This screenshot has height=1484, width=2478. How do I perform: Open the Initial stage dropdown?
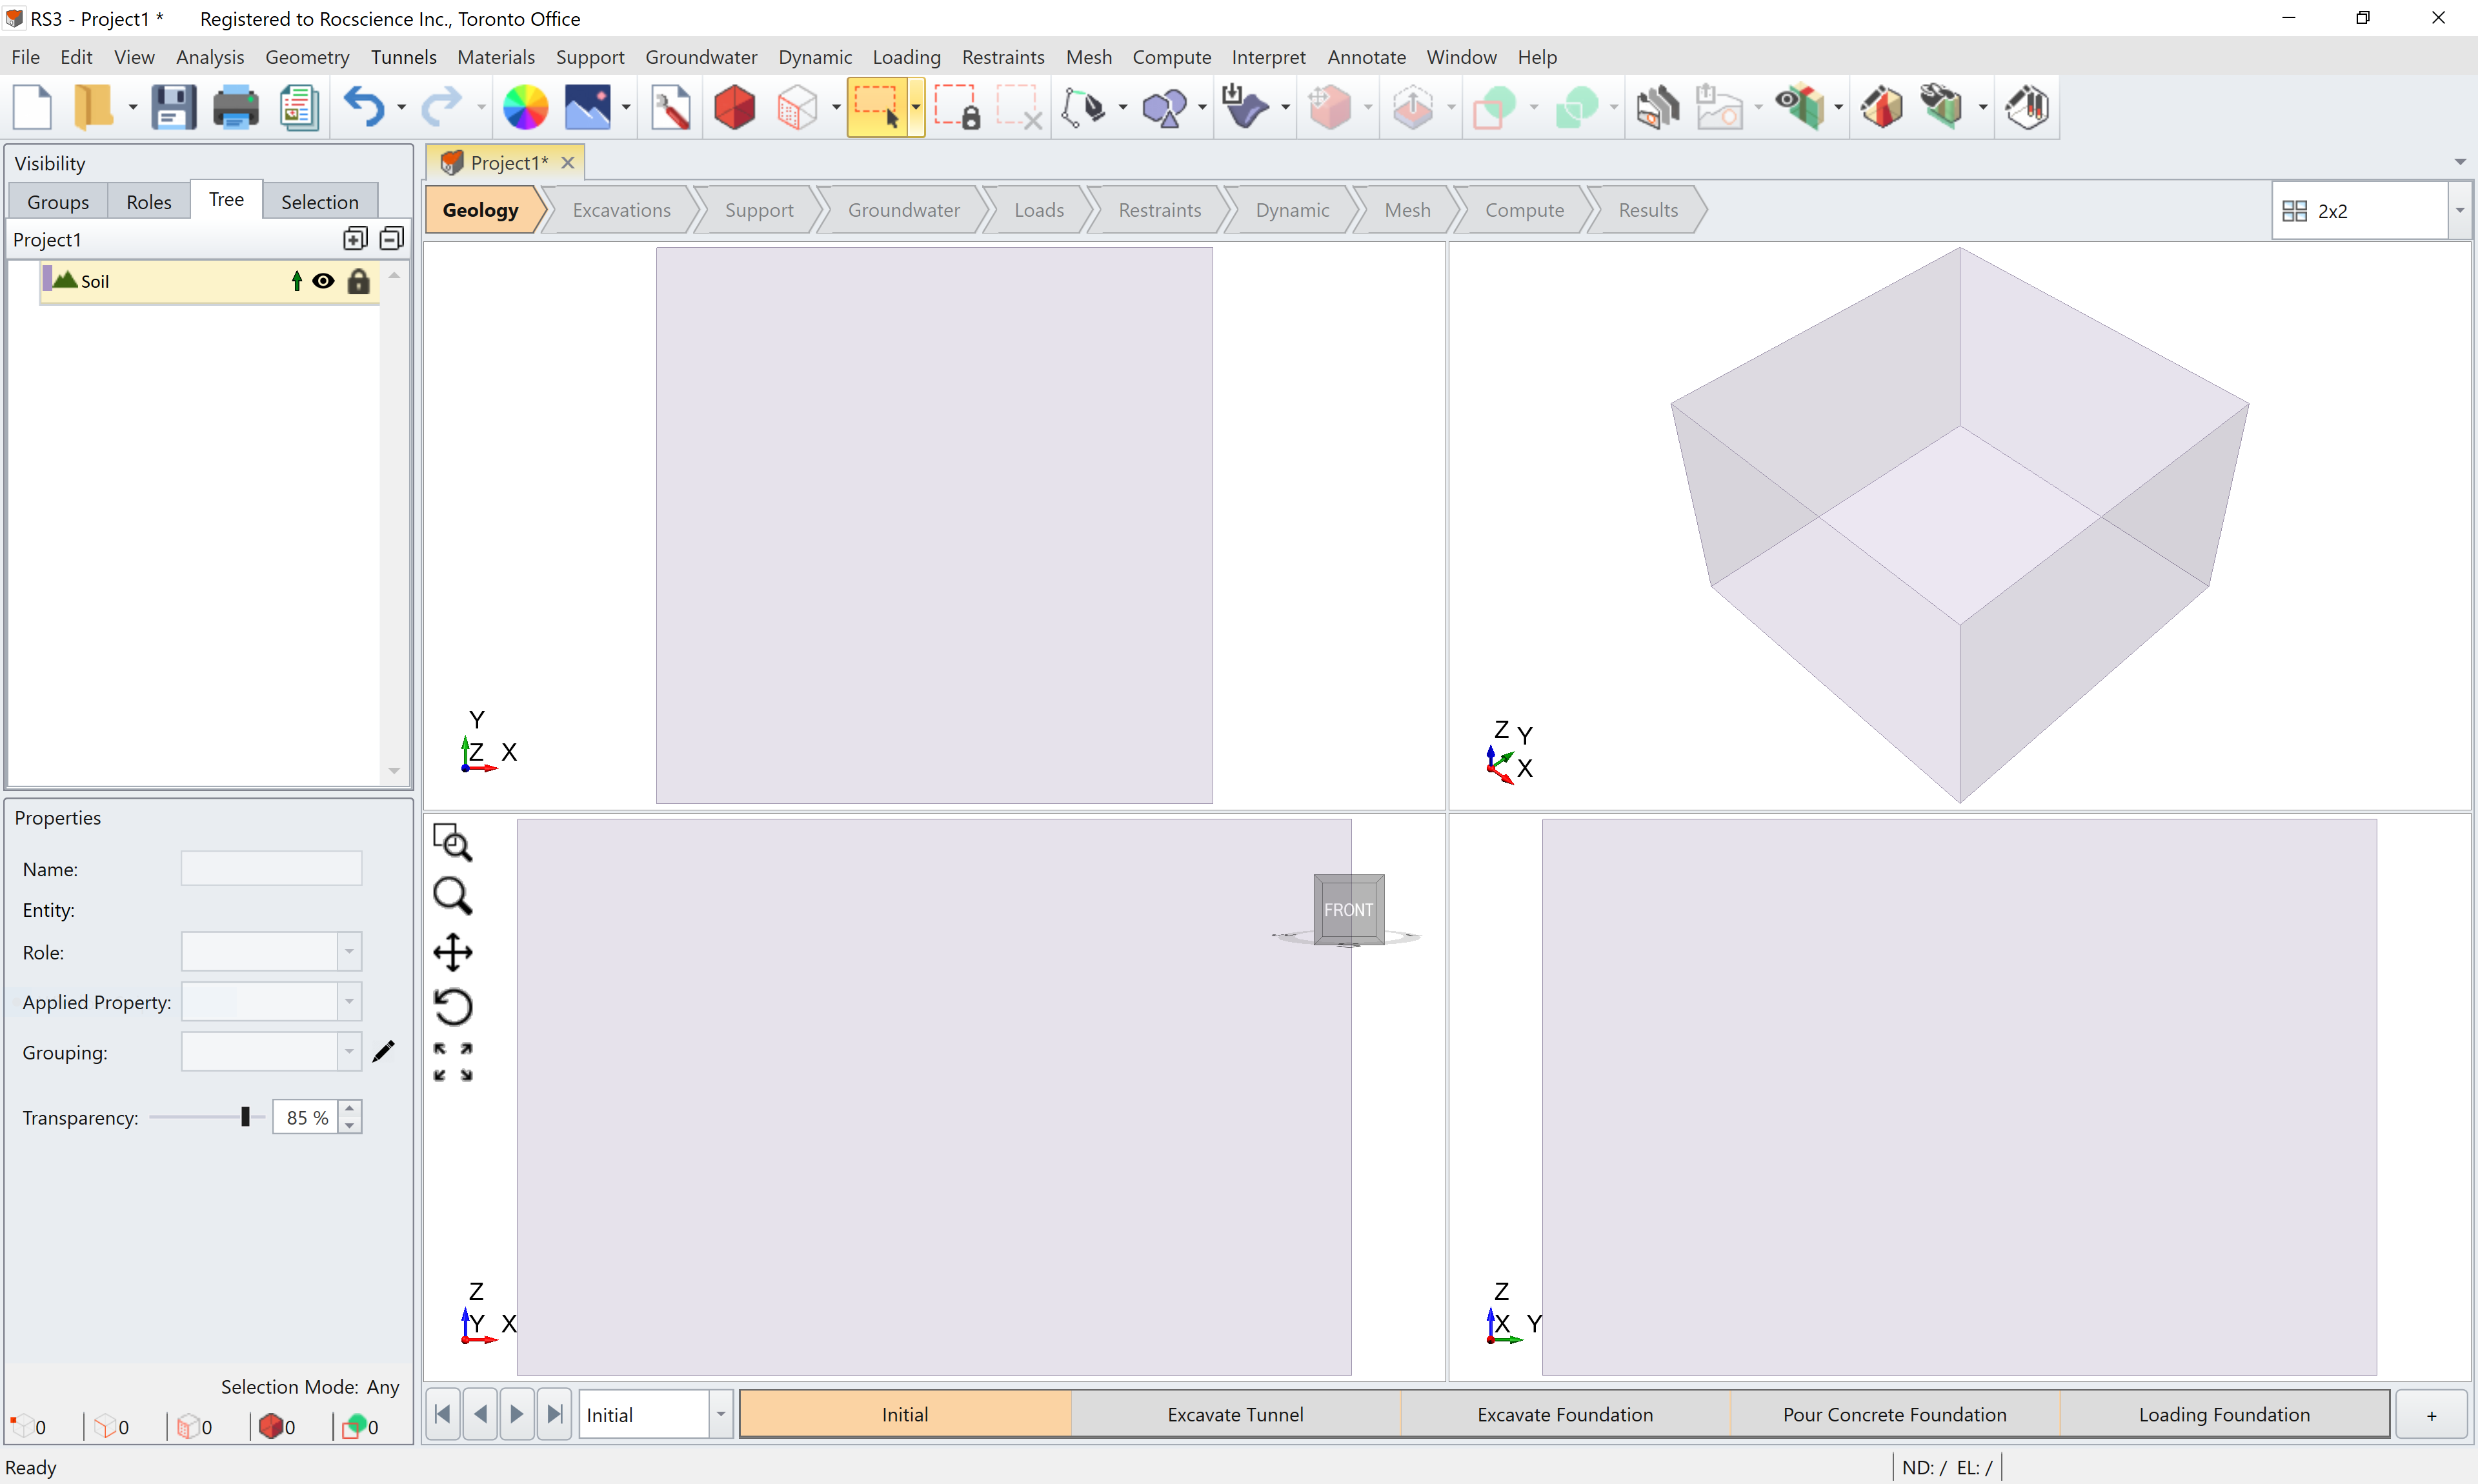click(720, 1415)
